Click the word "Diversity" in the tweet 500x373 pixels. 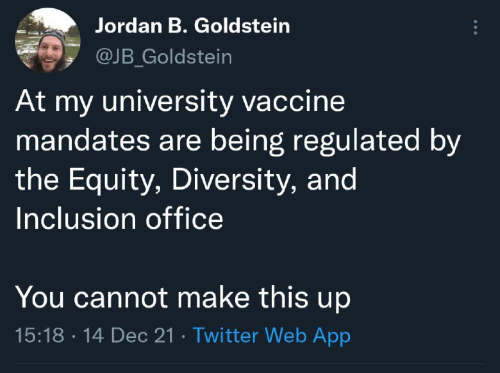(230, 180)
